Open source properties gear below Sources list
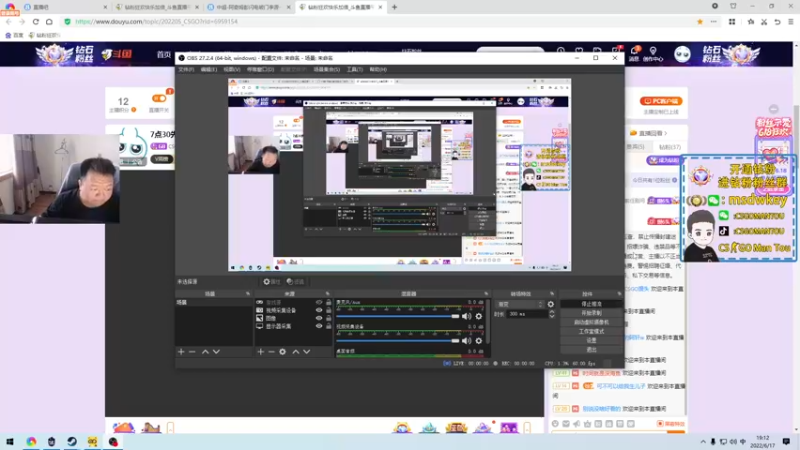The height and width of the screenshot is (450, 800). coord(283,352)
